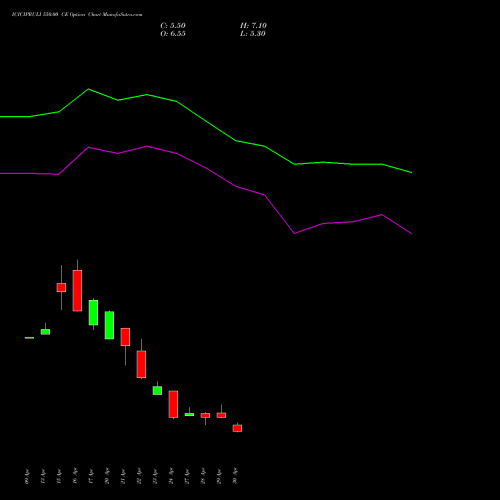Click the close value "C: 5.50"
This screenshot has width=500, height=500.
173,26
